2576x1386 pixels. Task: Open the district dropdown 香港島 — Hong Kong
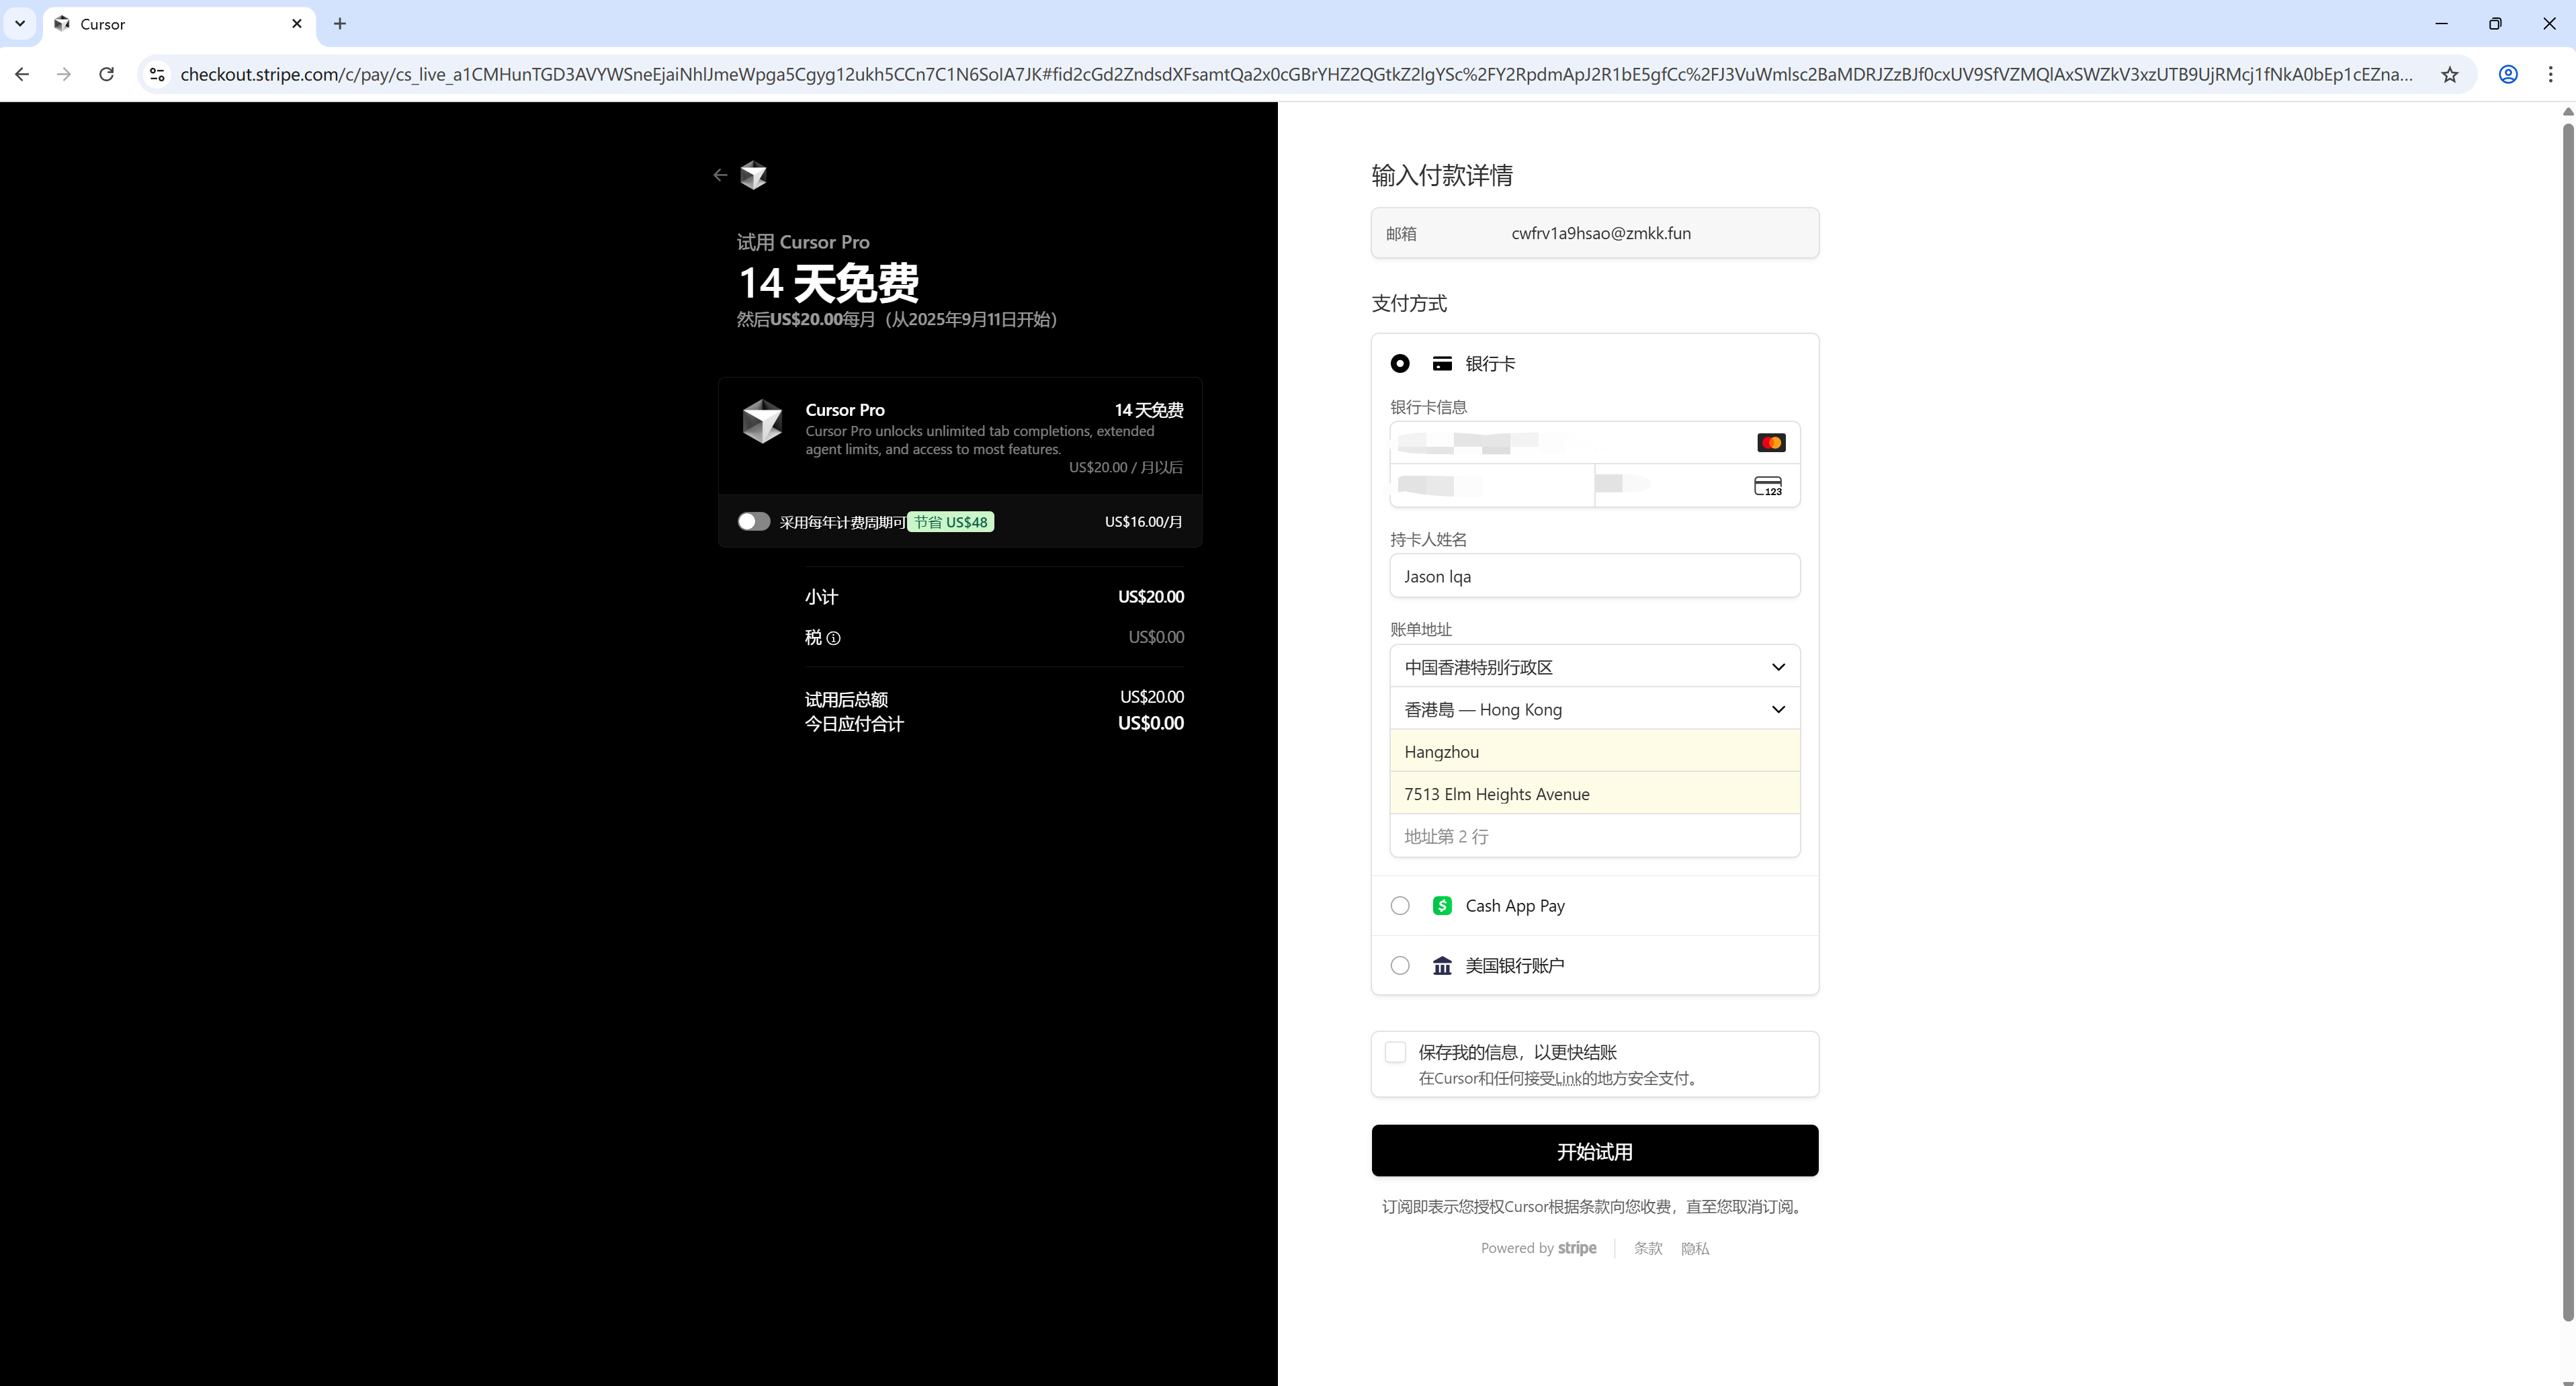coord(1595,709)
